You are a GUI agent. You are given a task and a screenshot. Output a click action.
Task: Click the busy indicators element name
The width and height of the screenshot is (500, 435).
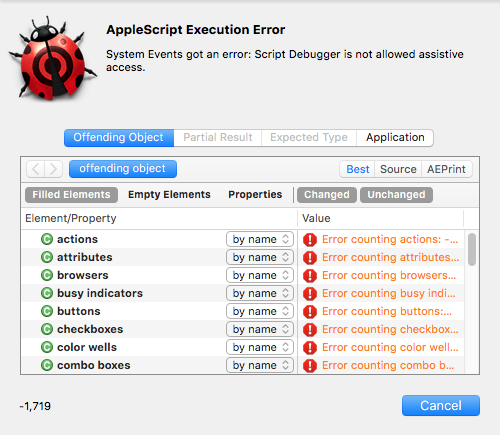point(100,293)
